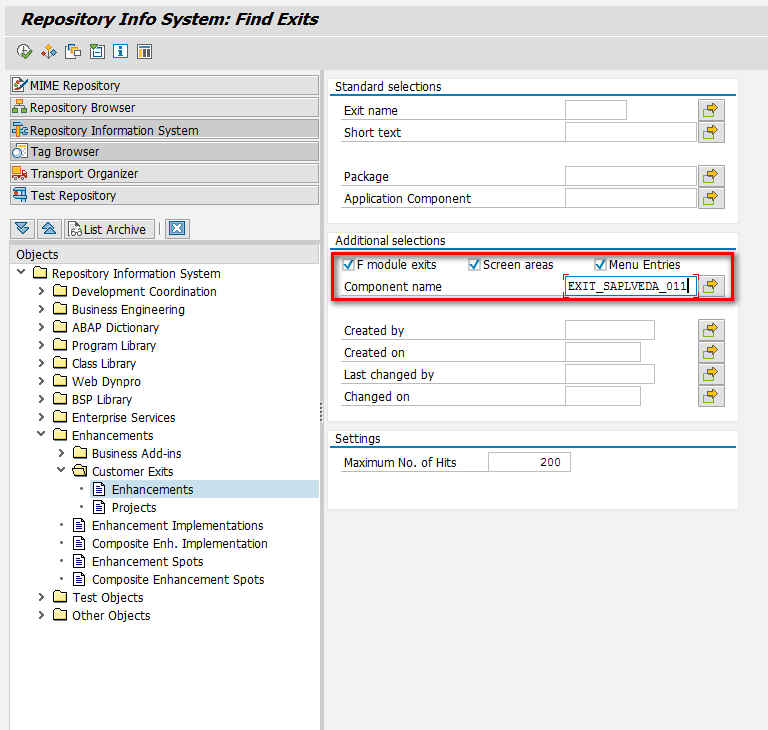
Task: Collapse the Repository Information System root node
Action: [21, 272]
